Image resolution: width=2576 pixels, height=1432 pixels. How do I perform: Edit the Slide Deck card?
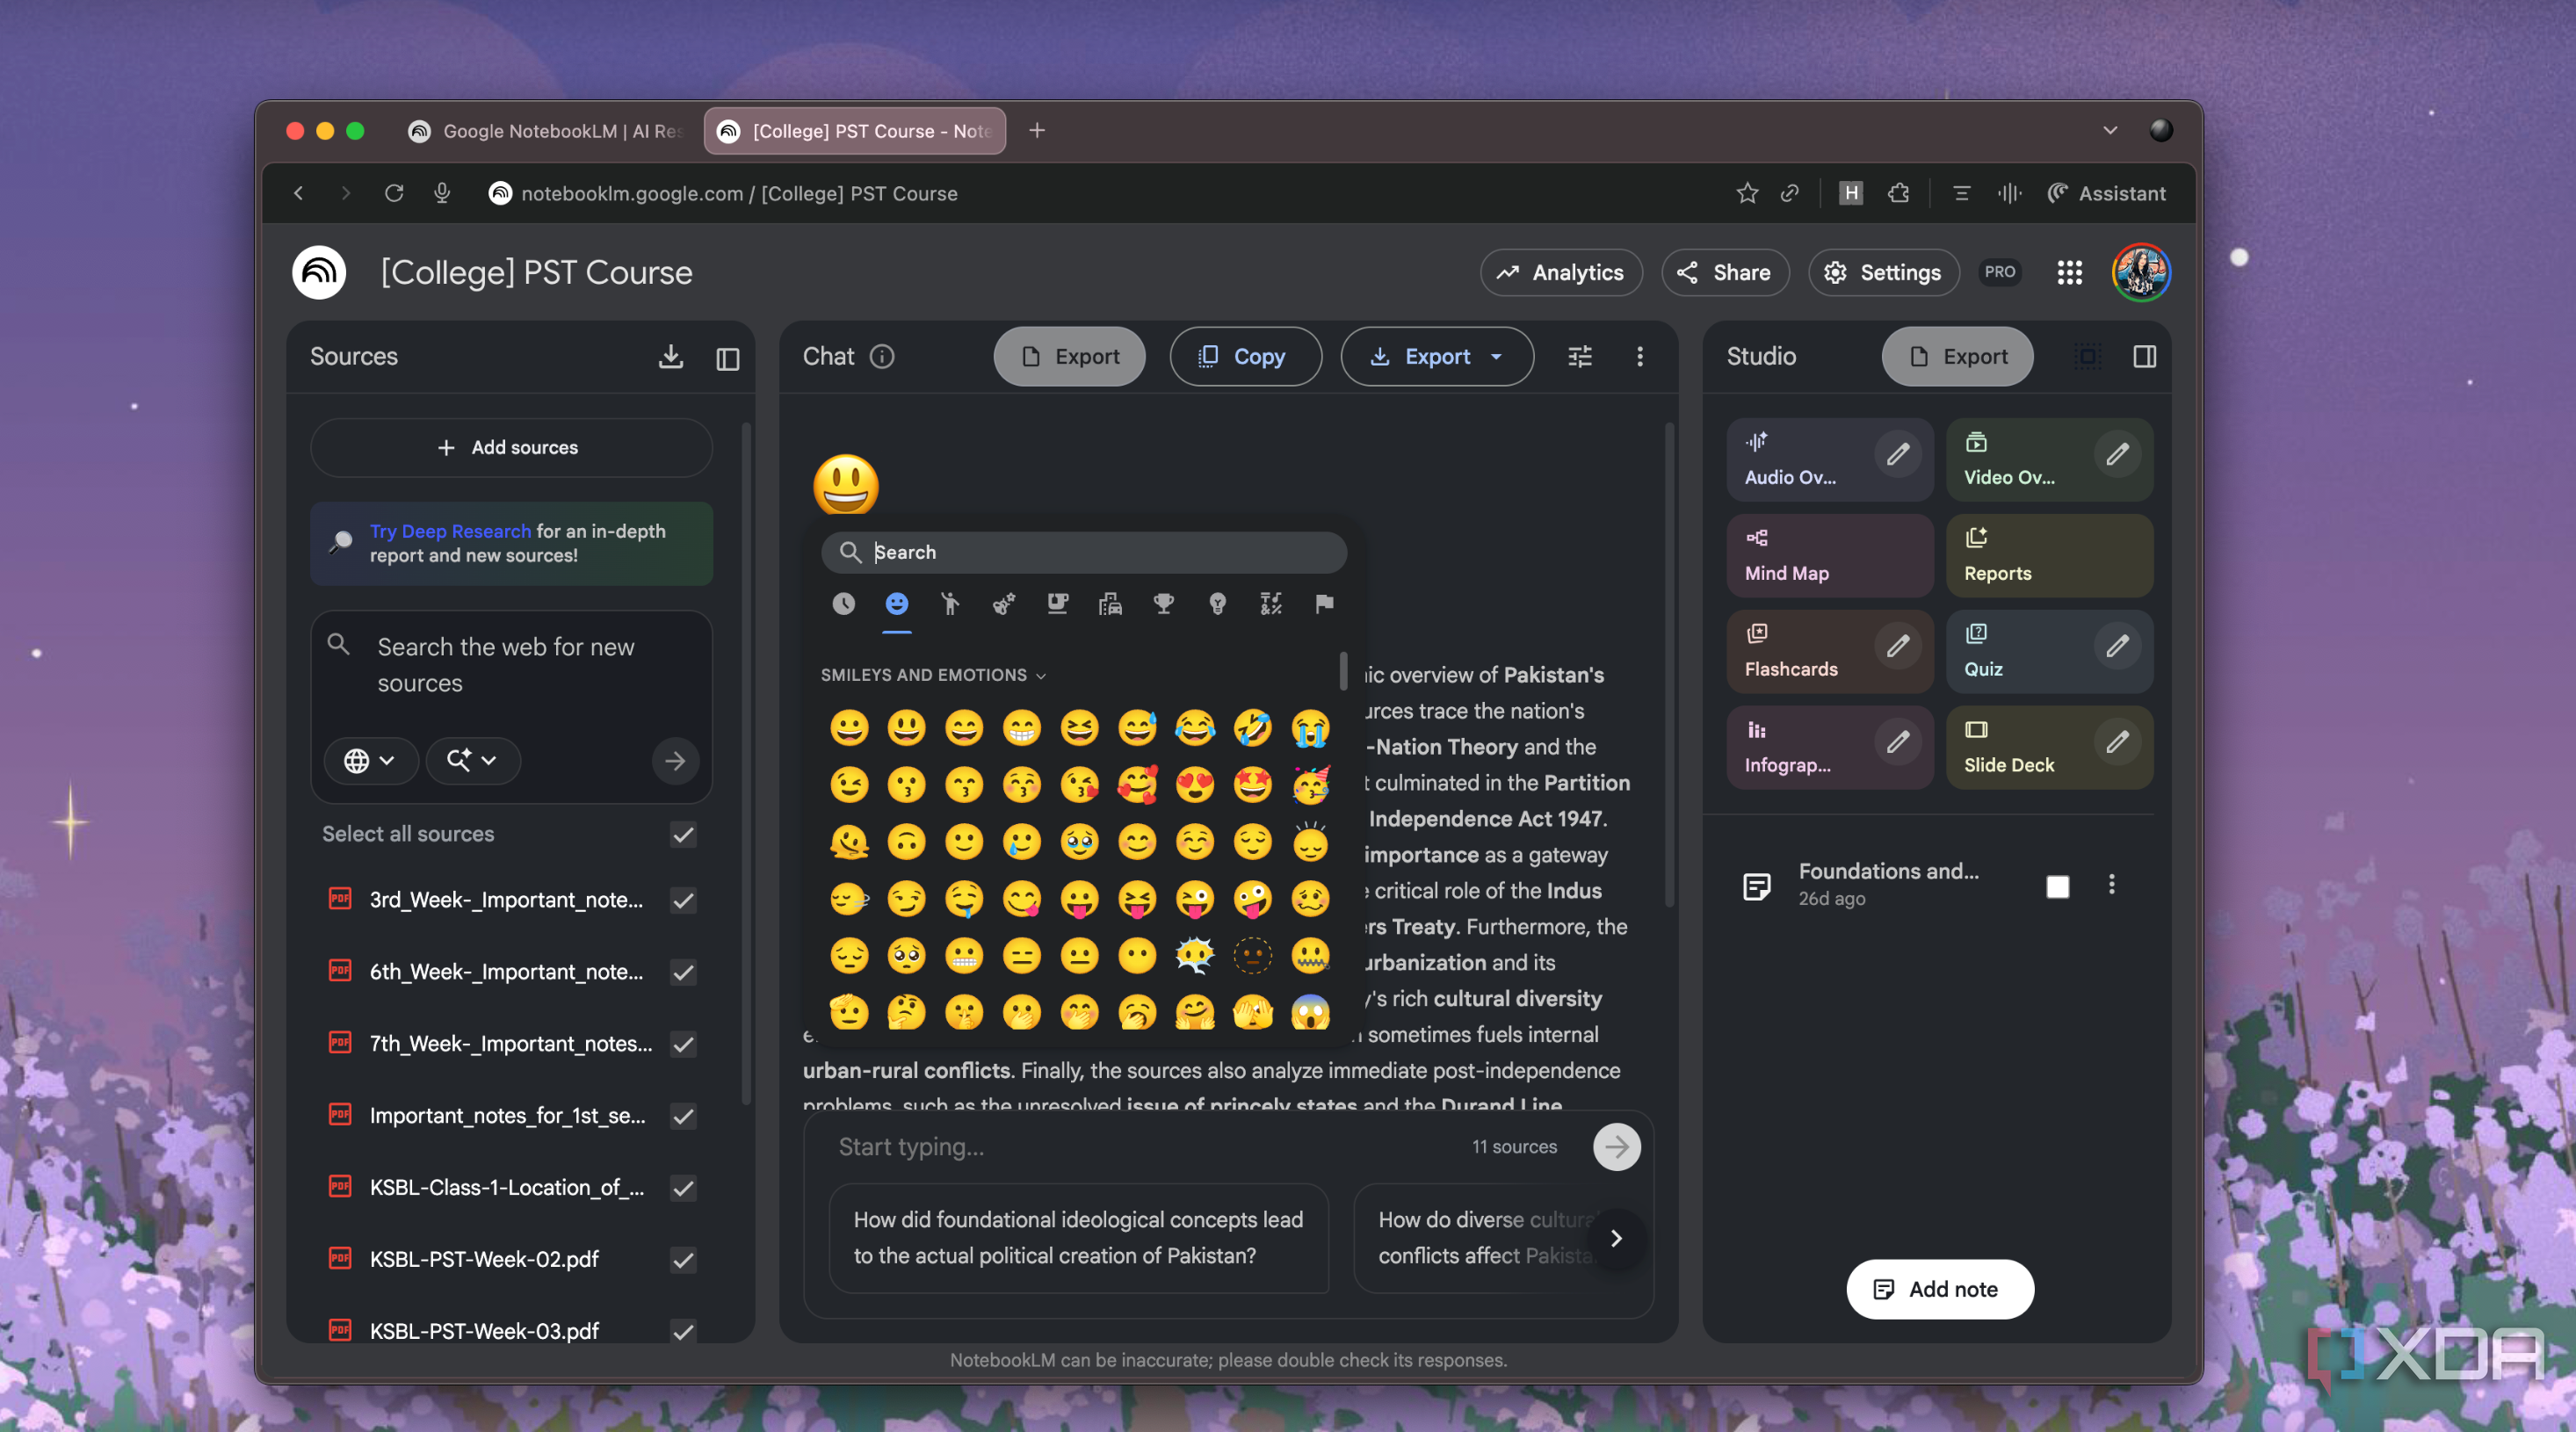point(2117,742)
